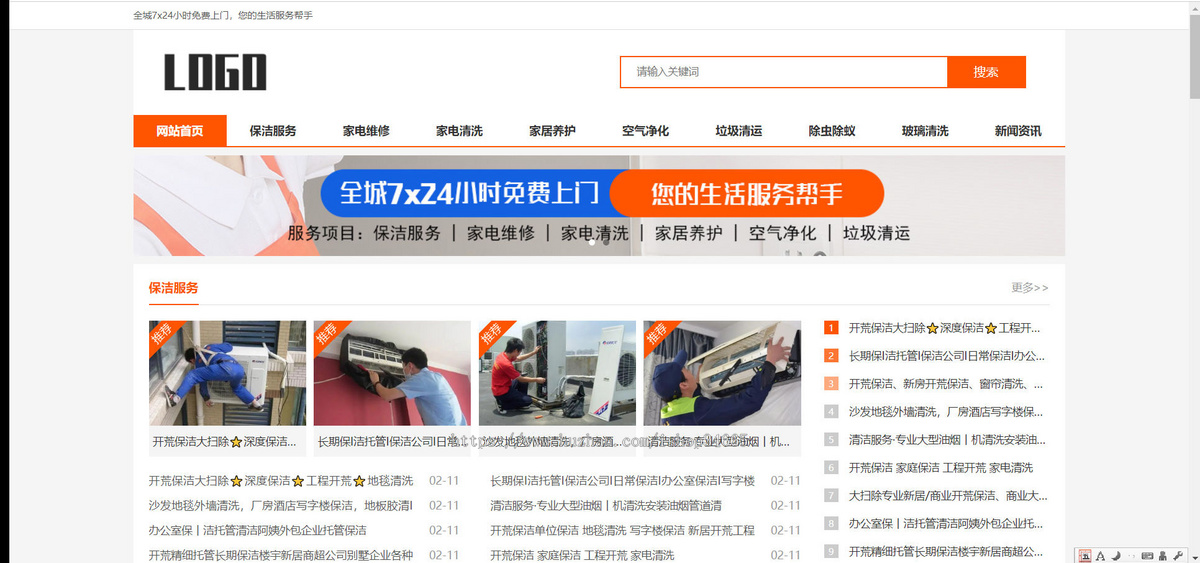The height and width of the screenshot is (563, 1200).
Task: Click the orange 搜索 button
Action: coord(986,72)
